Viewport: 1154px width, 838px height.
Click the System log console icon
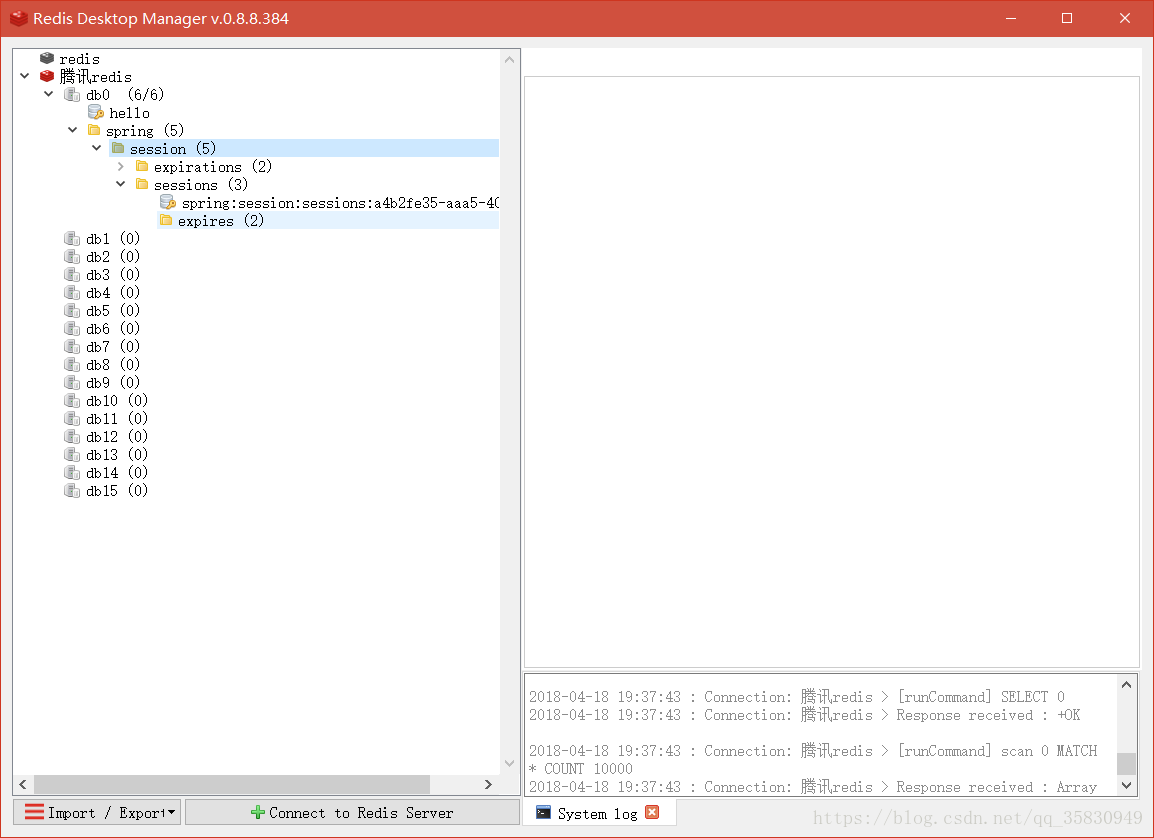pyautogui.click(x=543, y=812)
